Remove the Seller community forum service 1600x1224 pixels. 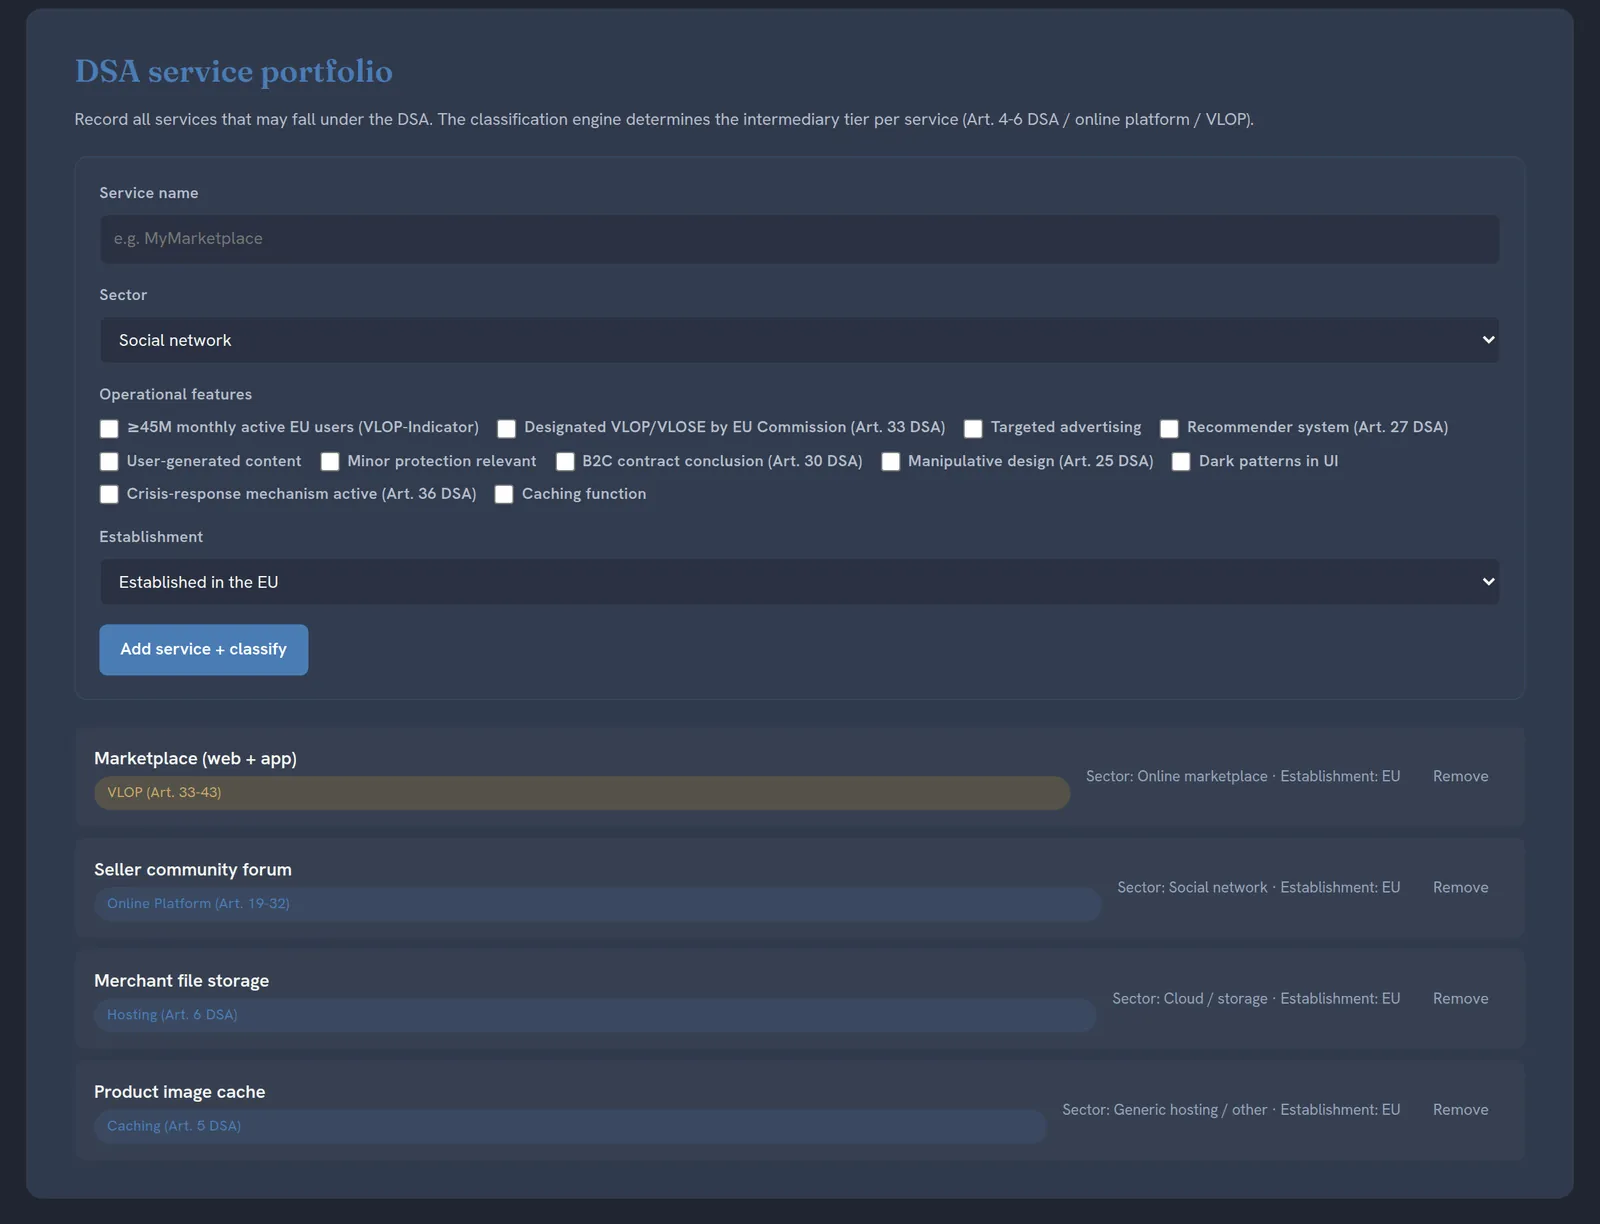coord(1460,887)
